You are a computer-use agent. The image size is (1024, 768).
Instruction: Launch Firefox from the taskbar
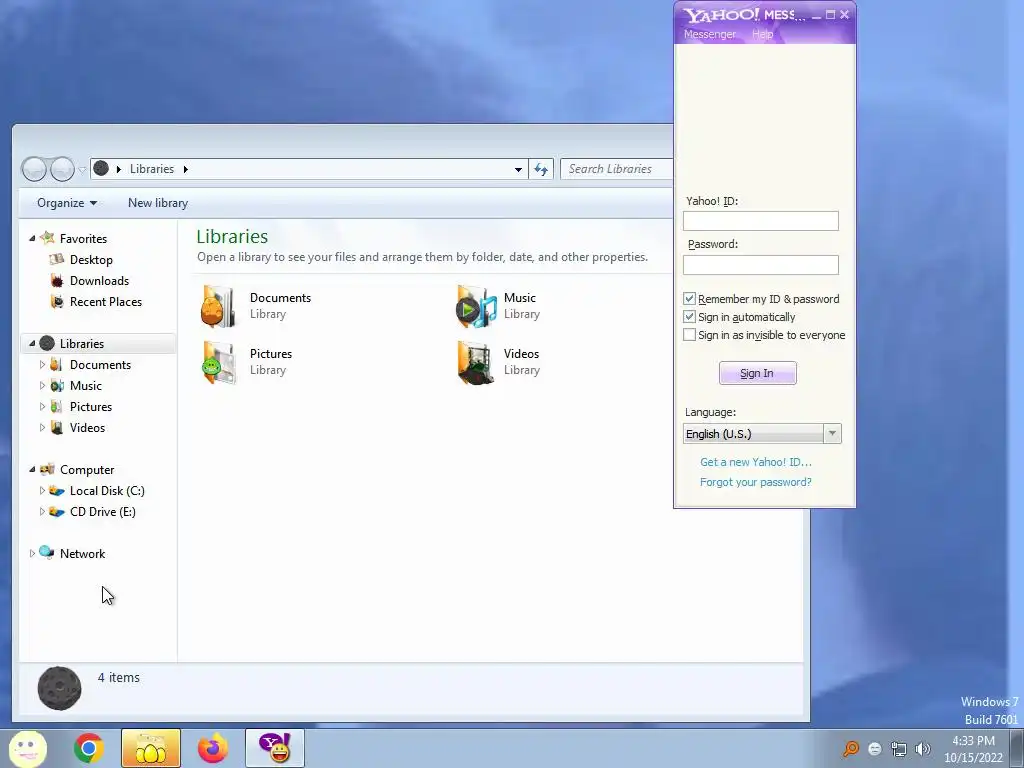213,748
